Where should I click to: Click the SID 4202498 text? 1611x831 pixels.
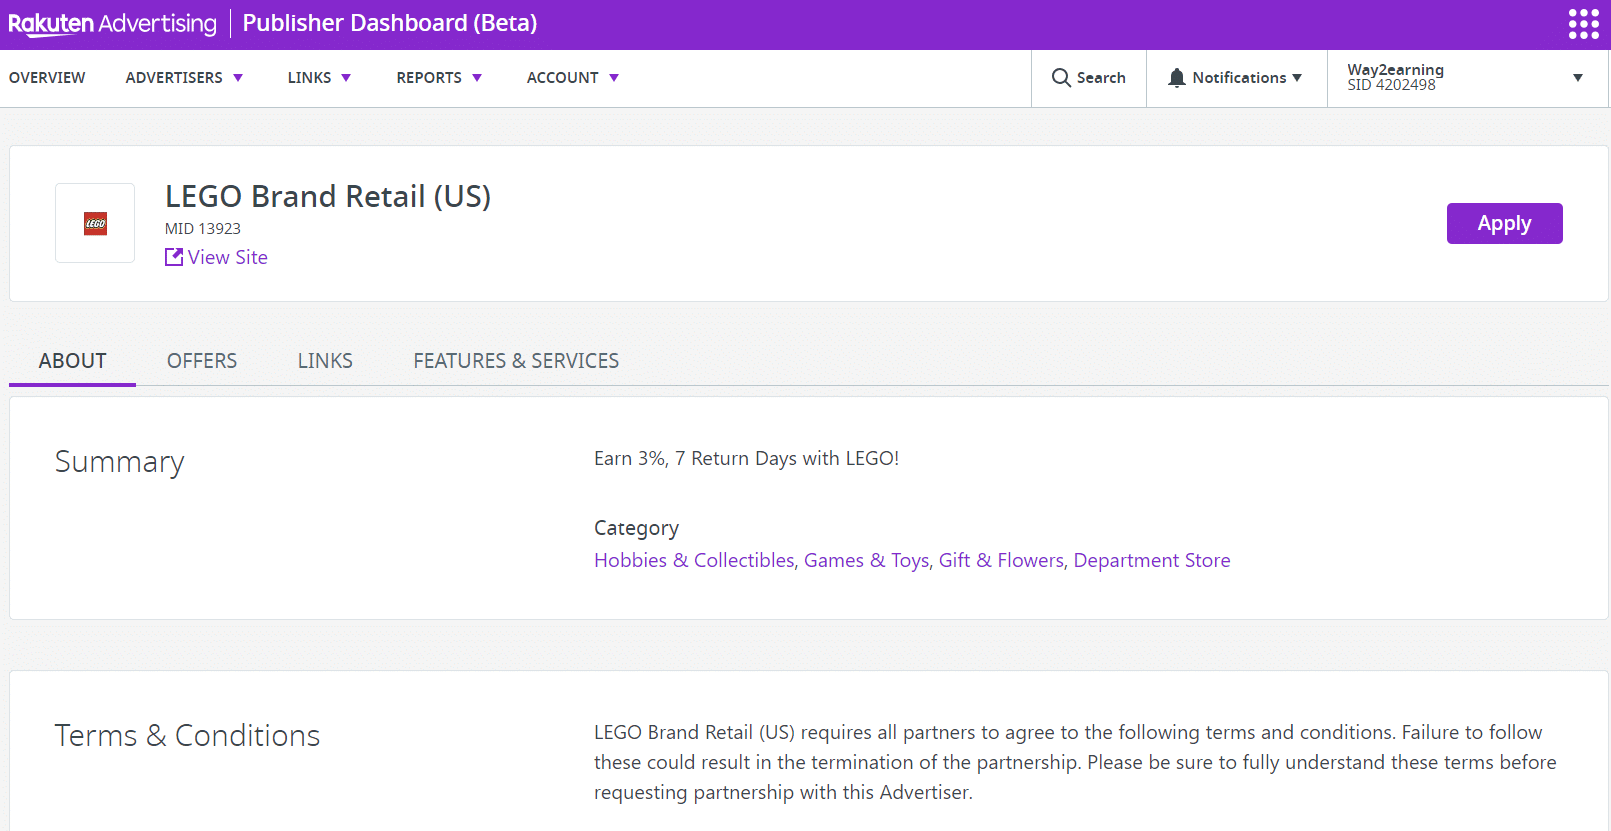click(1391, 85)
